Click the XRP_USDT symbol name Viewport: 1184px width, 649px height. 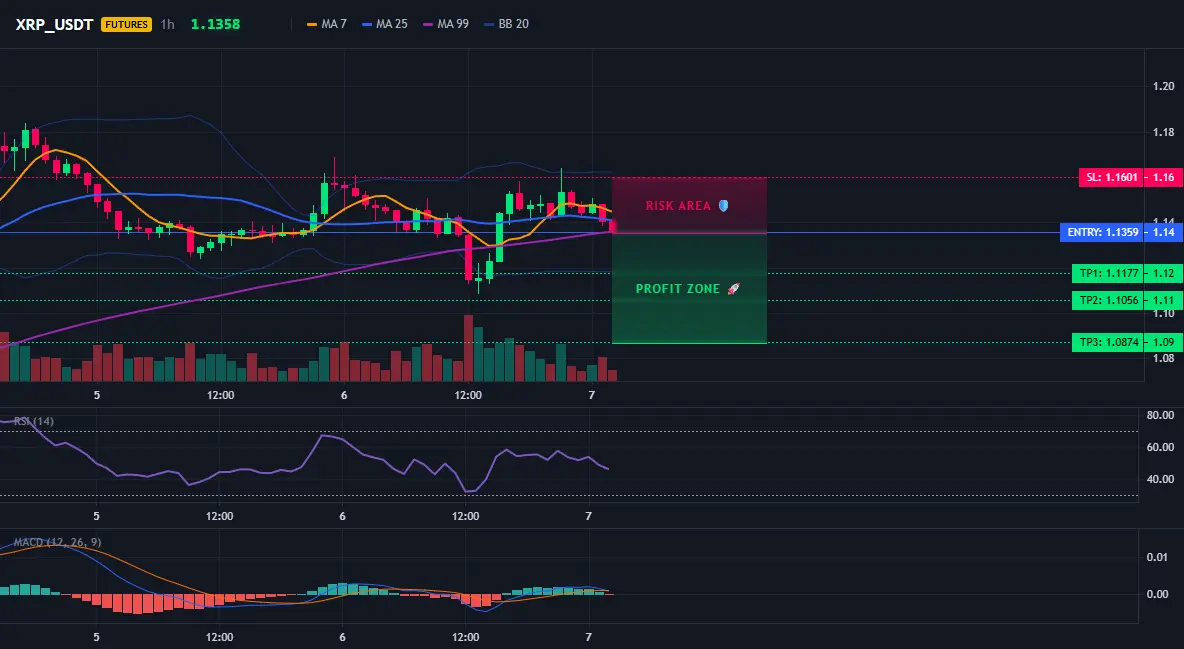54,24
